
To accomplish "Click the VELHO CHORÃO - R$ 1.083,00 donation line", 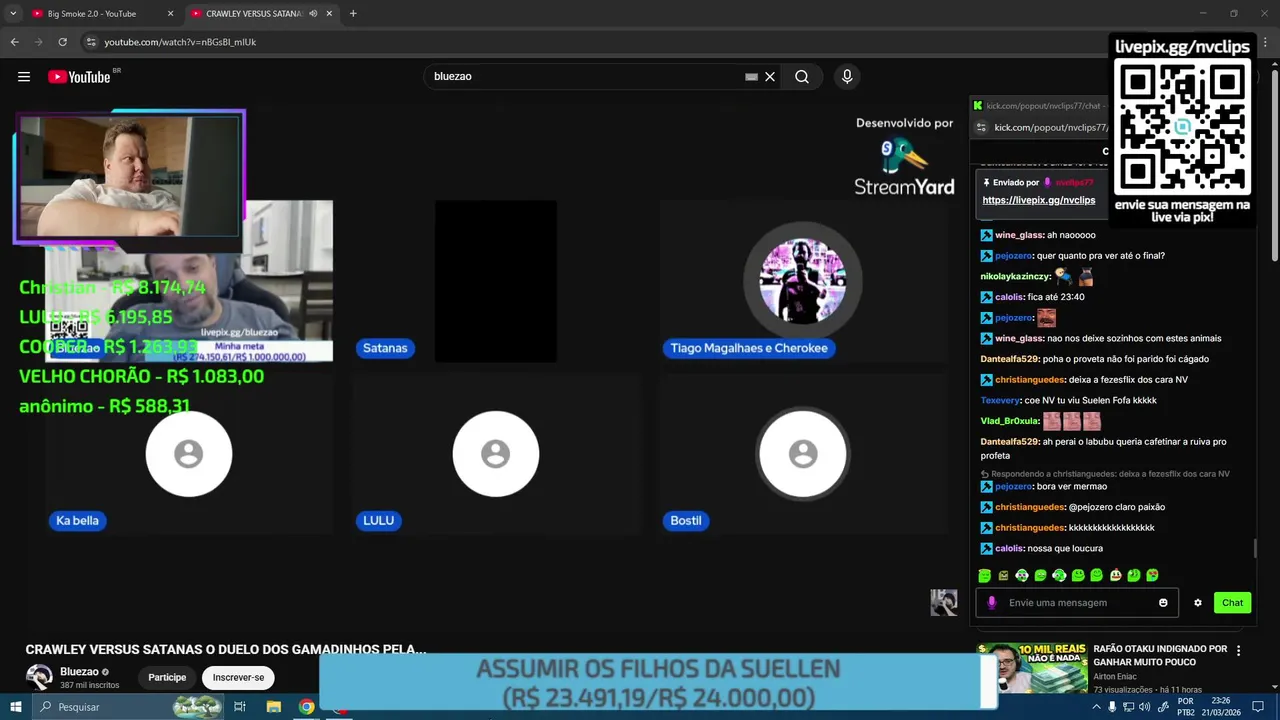I will (x=141, y=377).
